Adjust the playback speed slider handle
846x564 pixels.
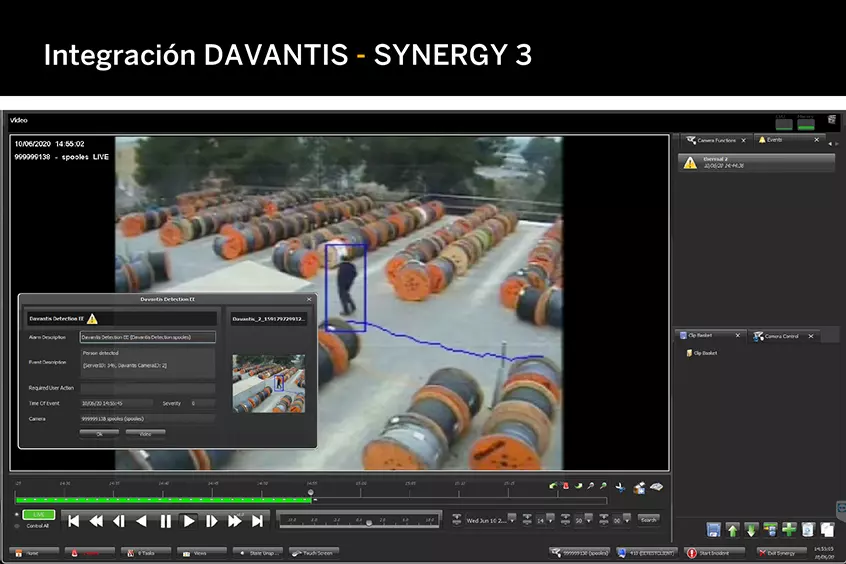coord(369,522)
